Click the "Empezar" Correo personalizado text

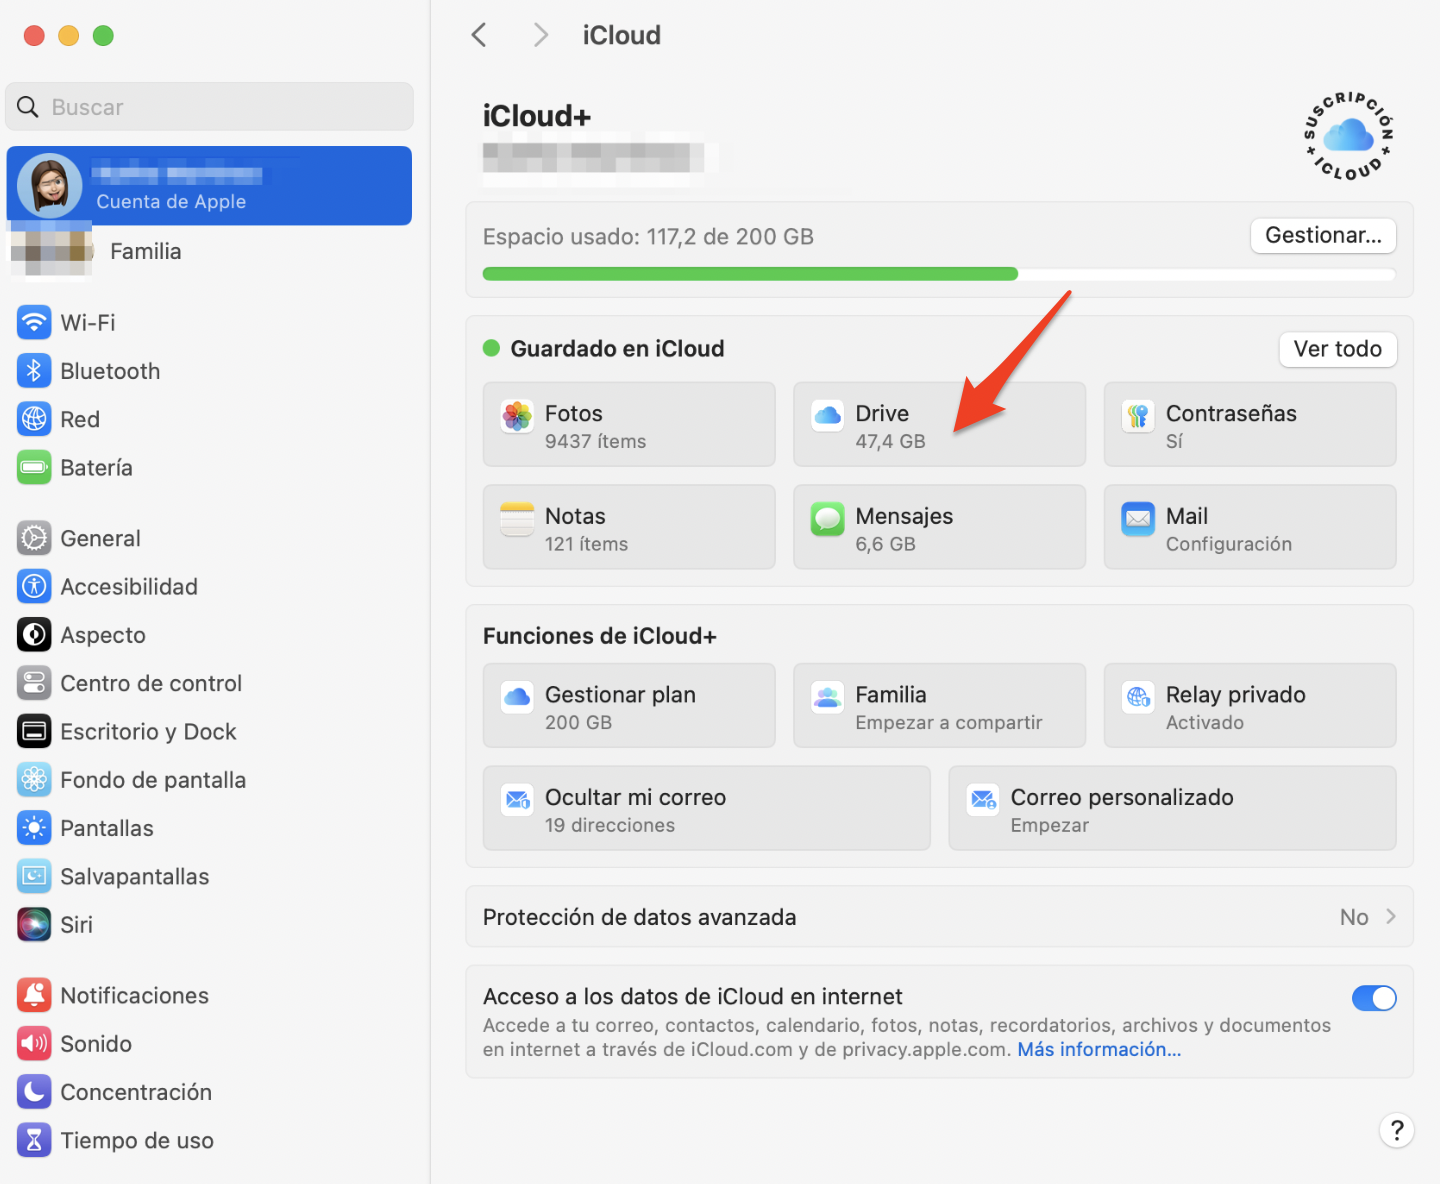(x=1049, y=825)
